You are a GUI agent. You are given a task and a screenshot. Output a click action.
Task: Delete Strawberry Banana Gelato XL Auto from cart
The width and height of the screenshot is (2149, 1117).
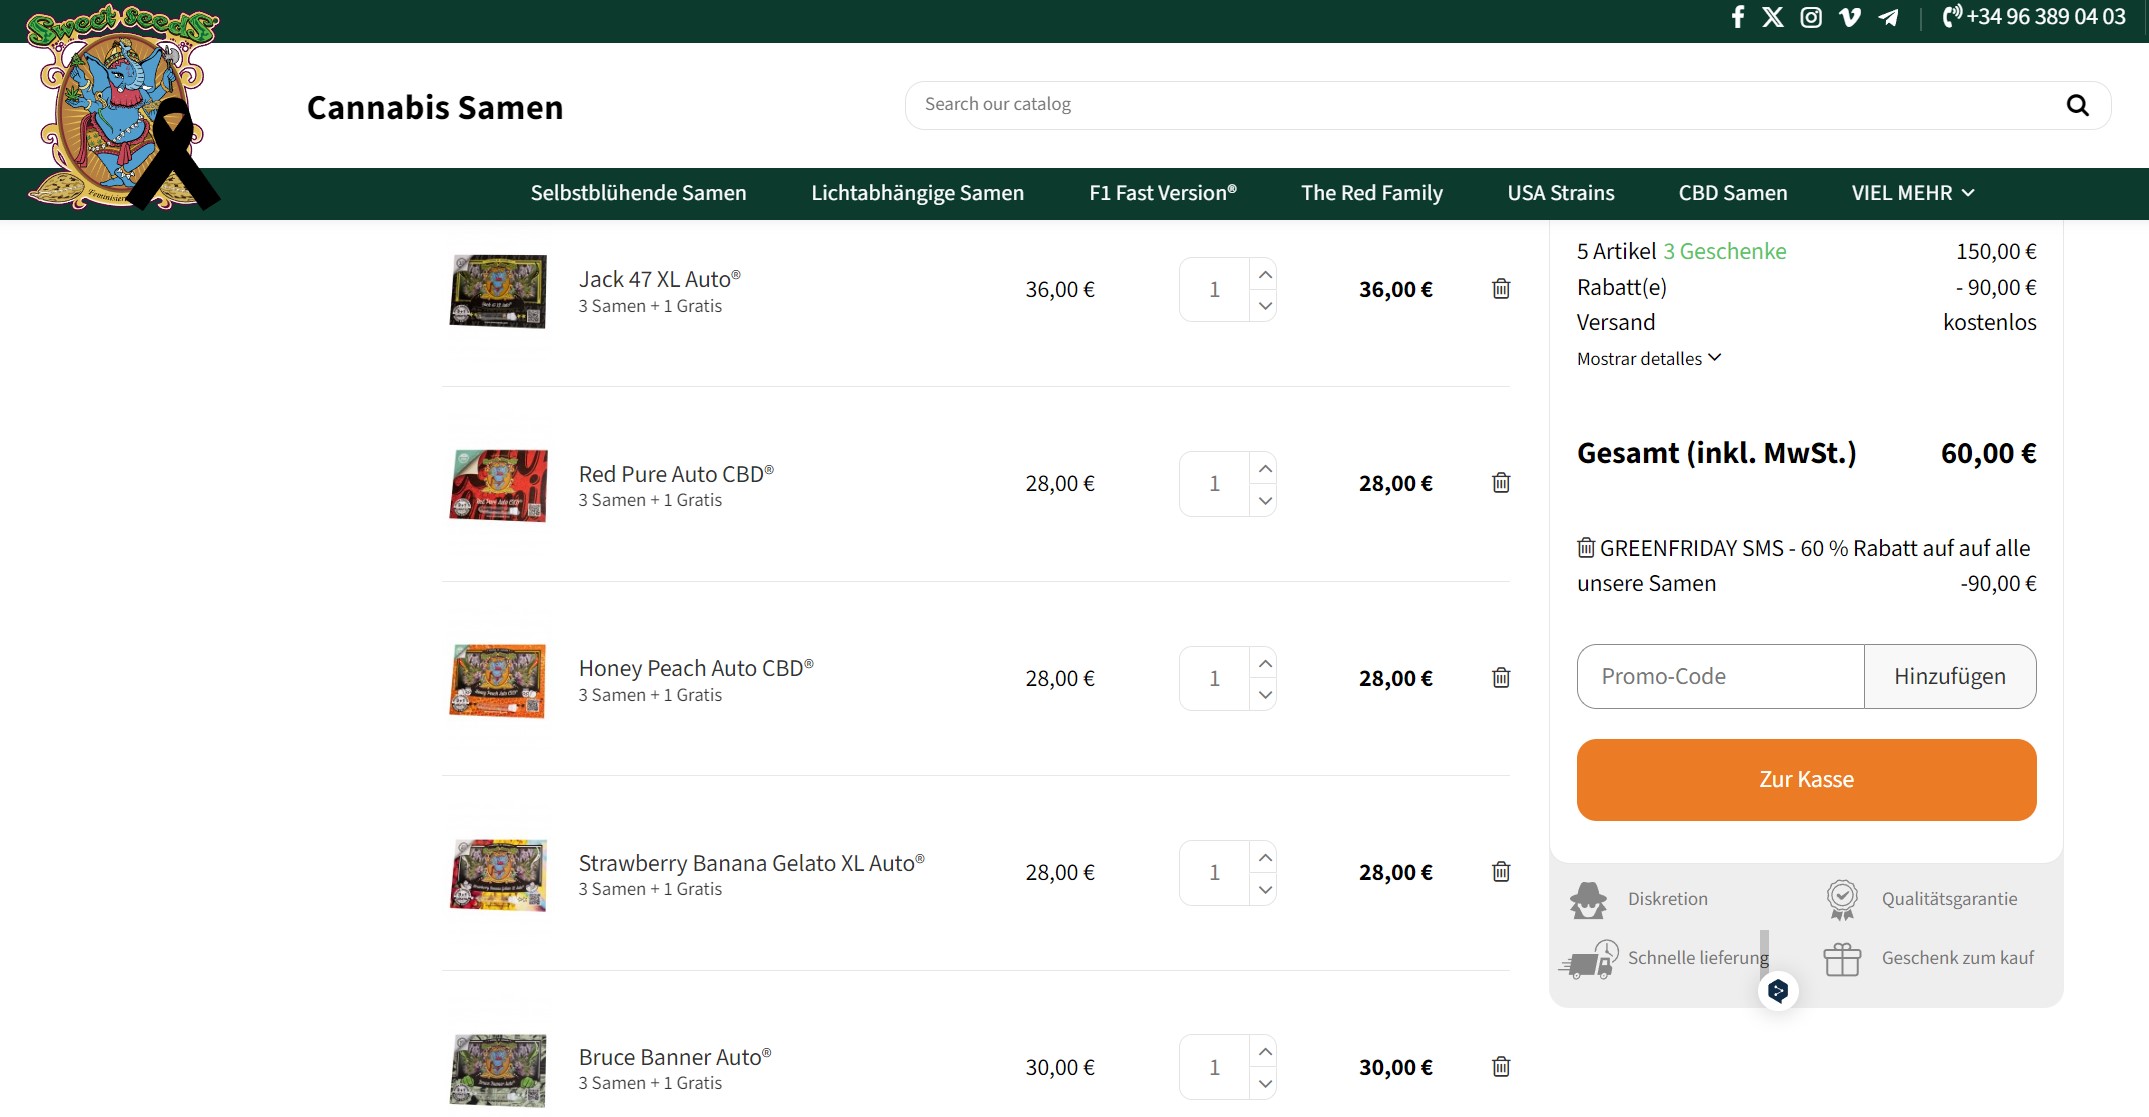[x=1501, y=872]
